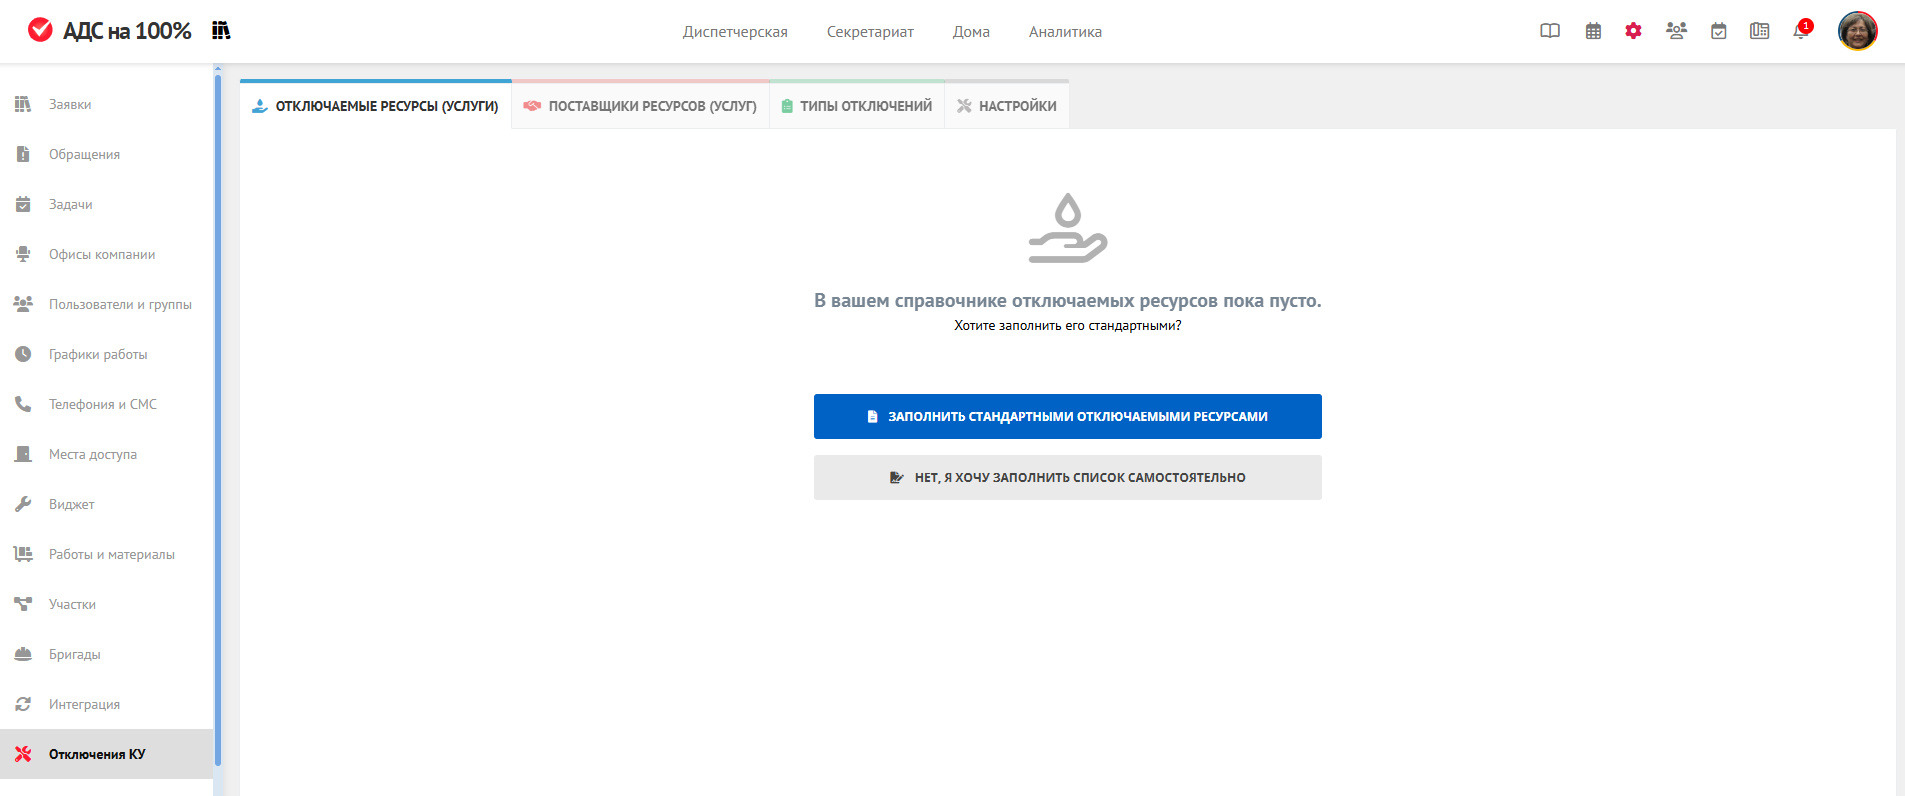The height and width of the screenshot is (796, 1905).
Task: Open the desk phone icon in header
Action: 1759,31
